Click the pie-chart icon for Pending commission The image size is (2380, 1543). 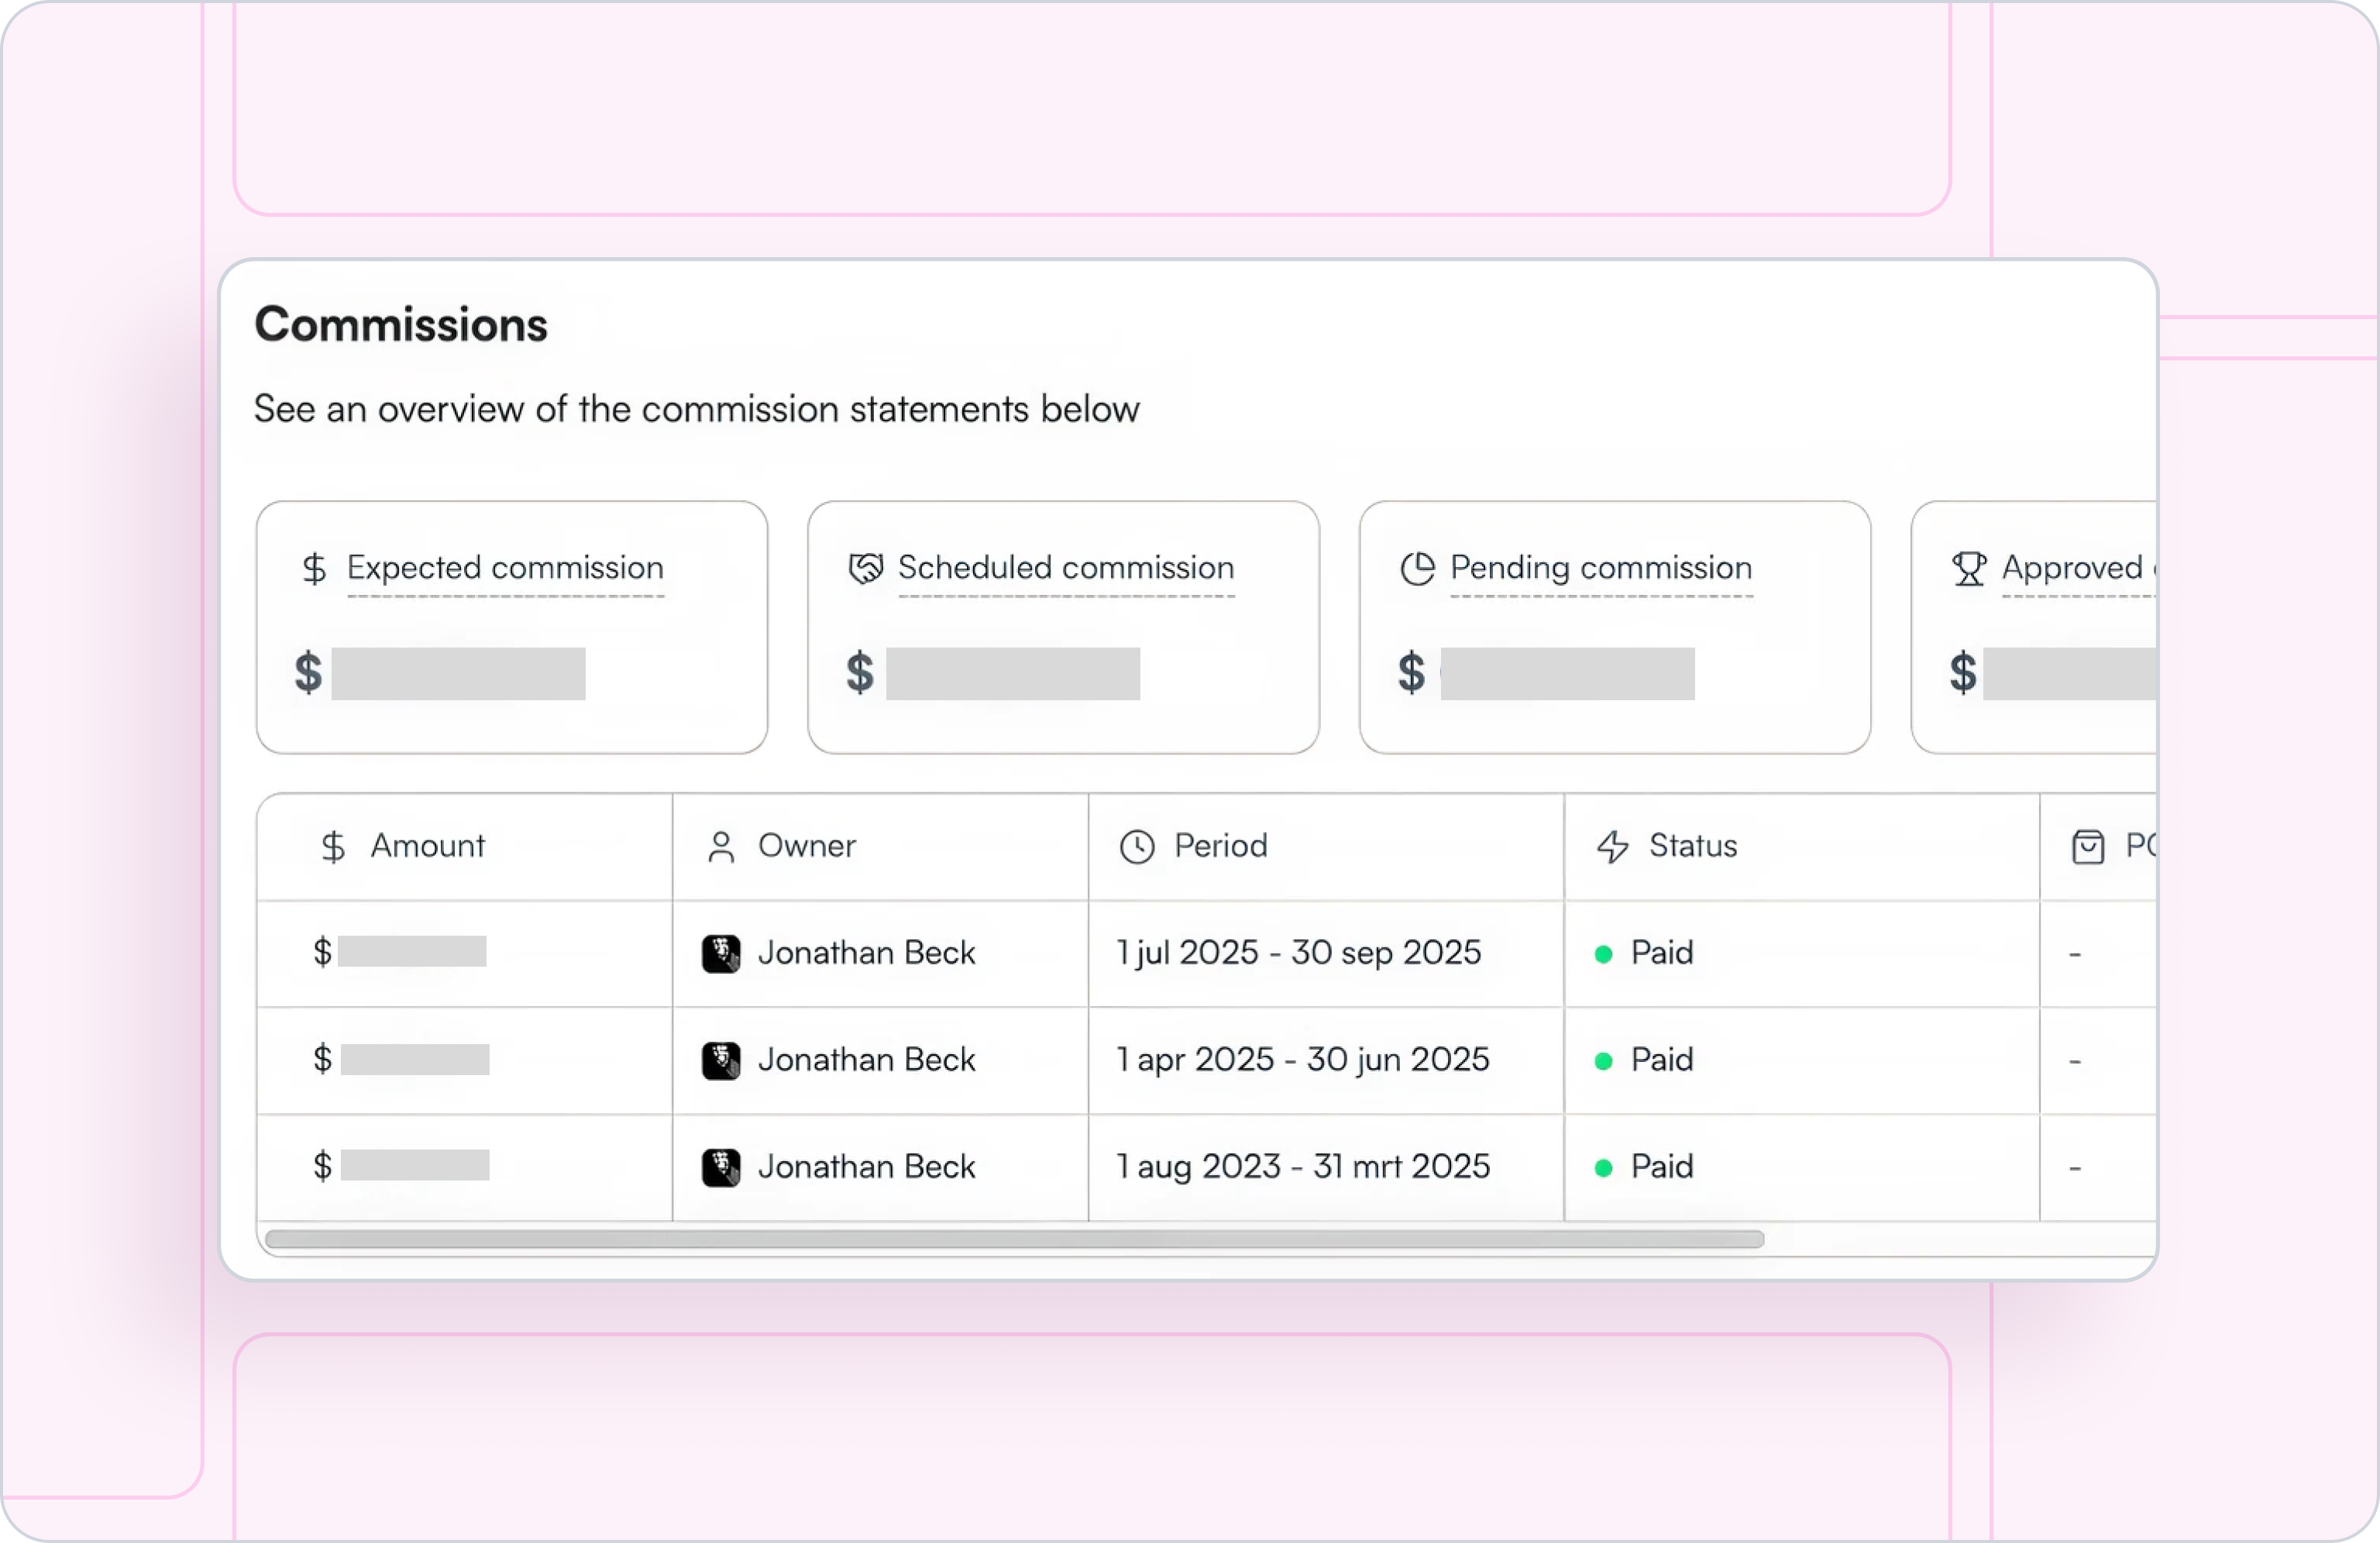(x=1417, y=569)
